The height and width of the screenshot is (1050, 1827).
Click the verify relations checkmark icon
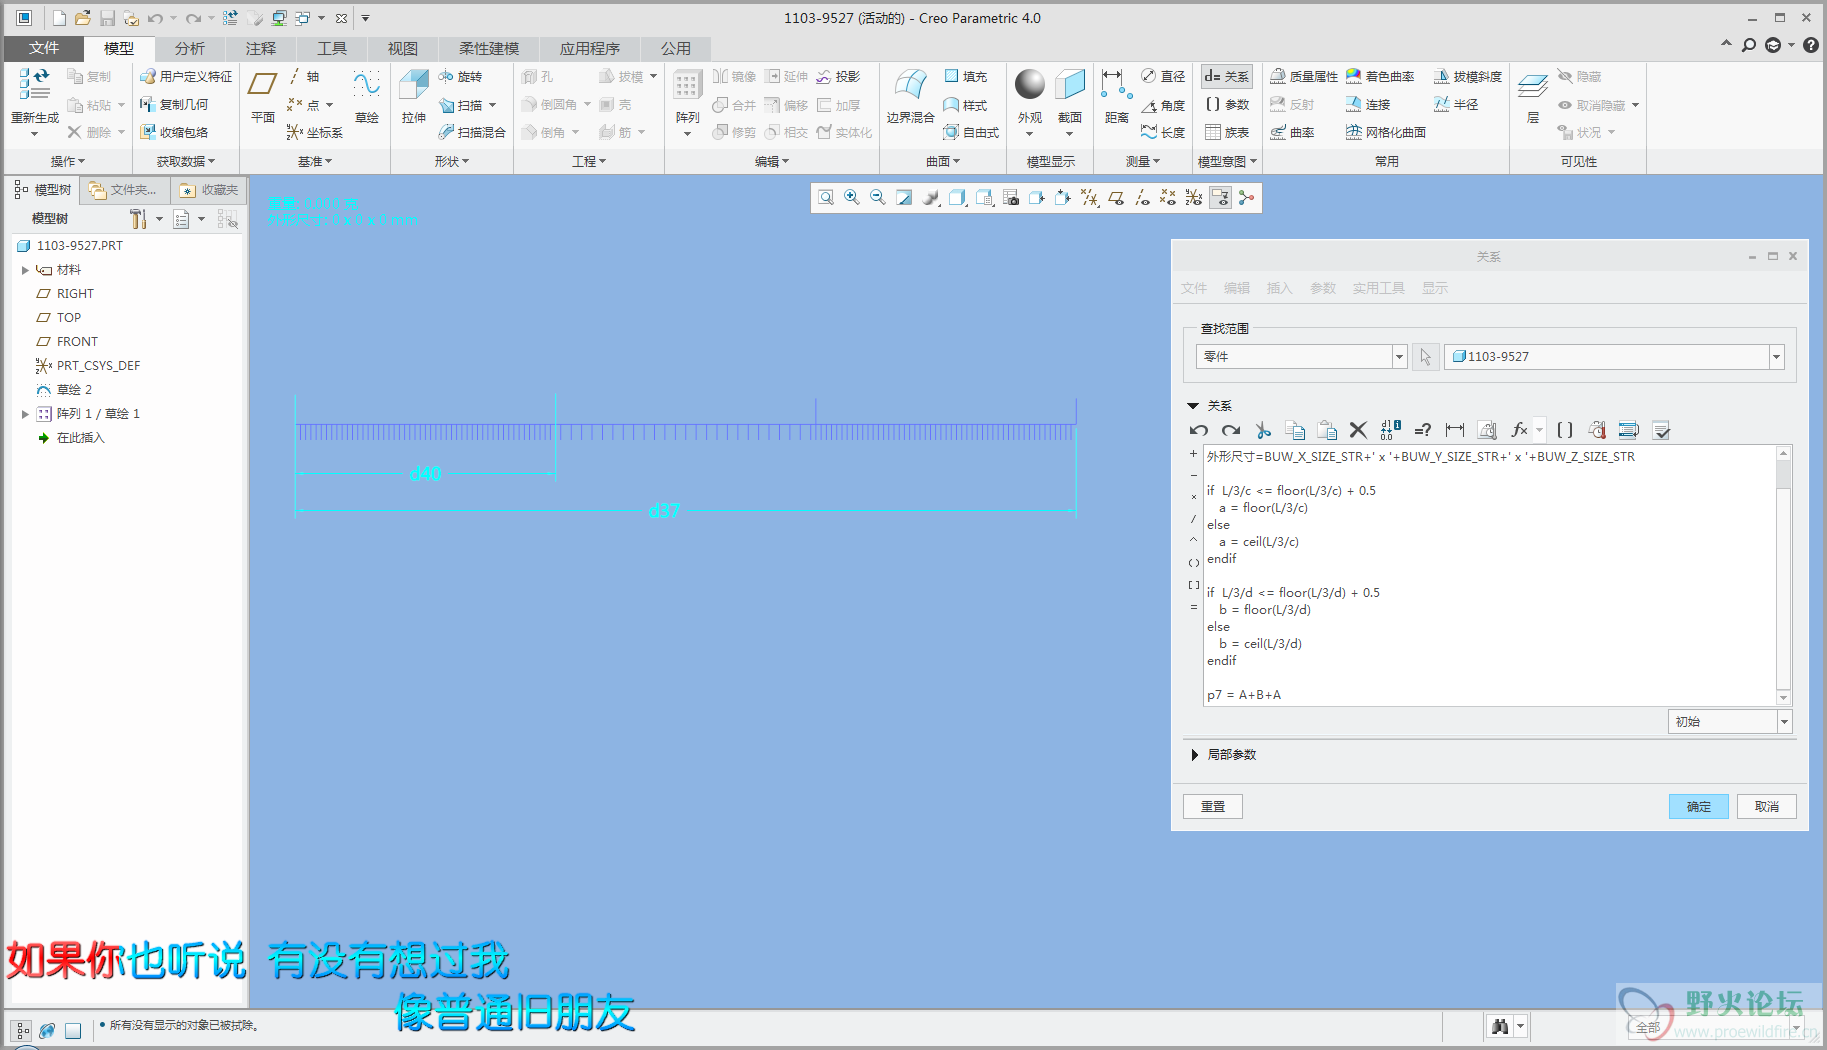pyautogui.click(x=1662, y=430)
